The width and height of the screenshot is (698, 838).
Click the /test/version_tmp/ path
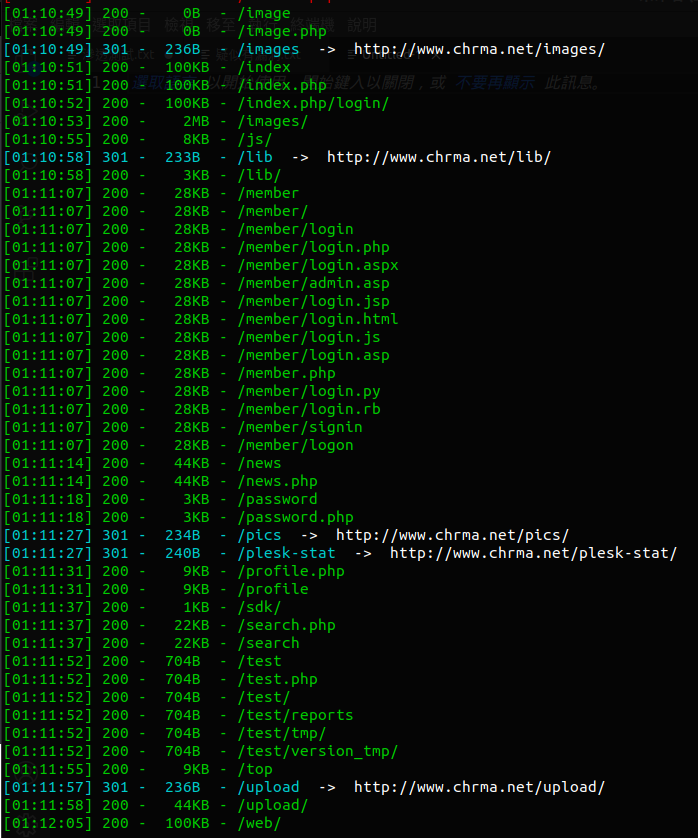(318, 751)
